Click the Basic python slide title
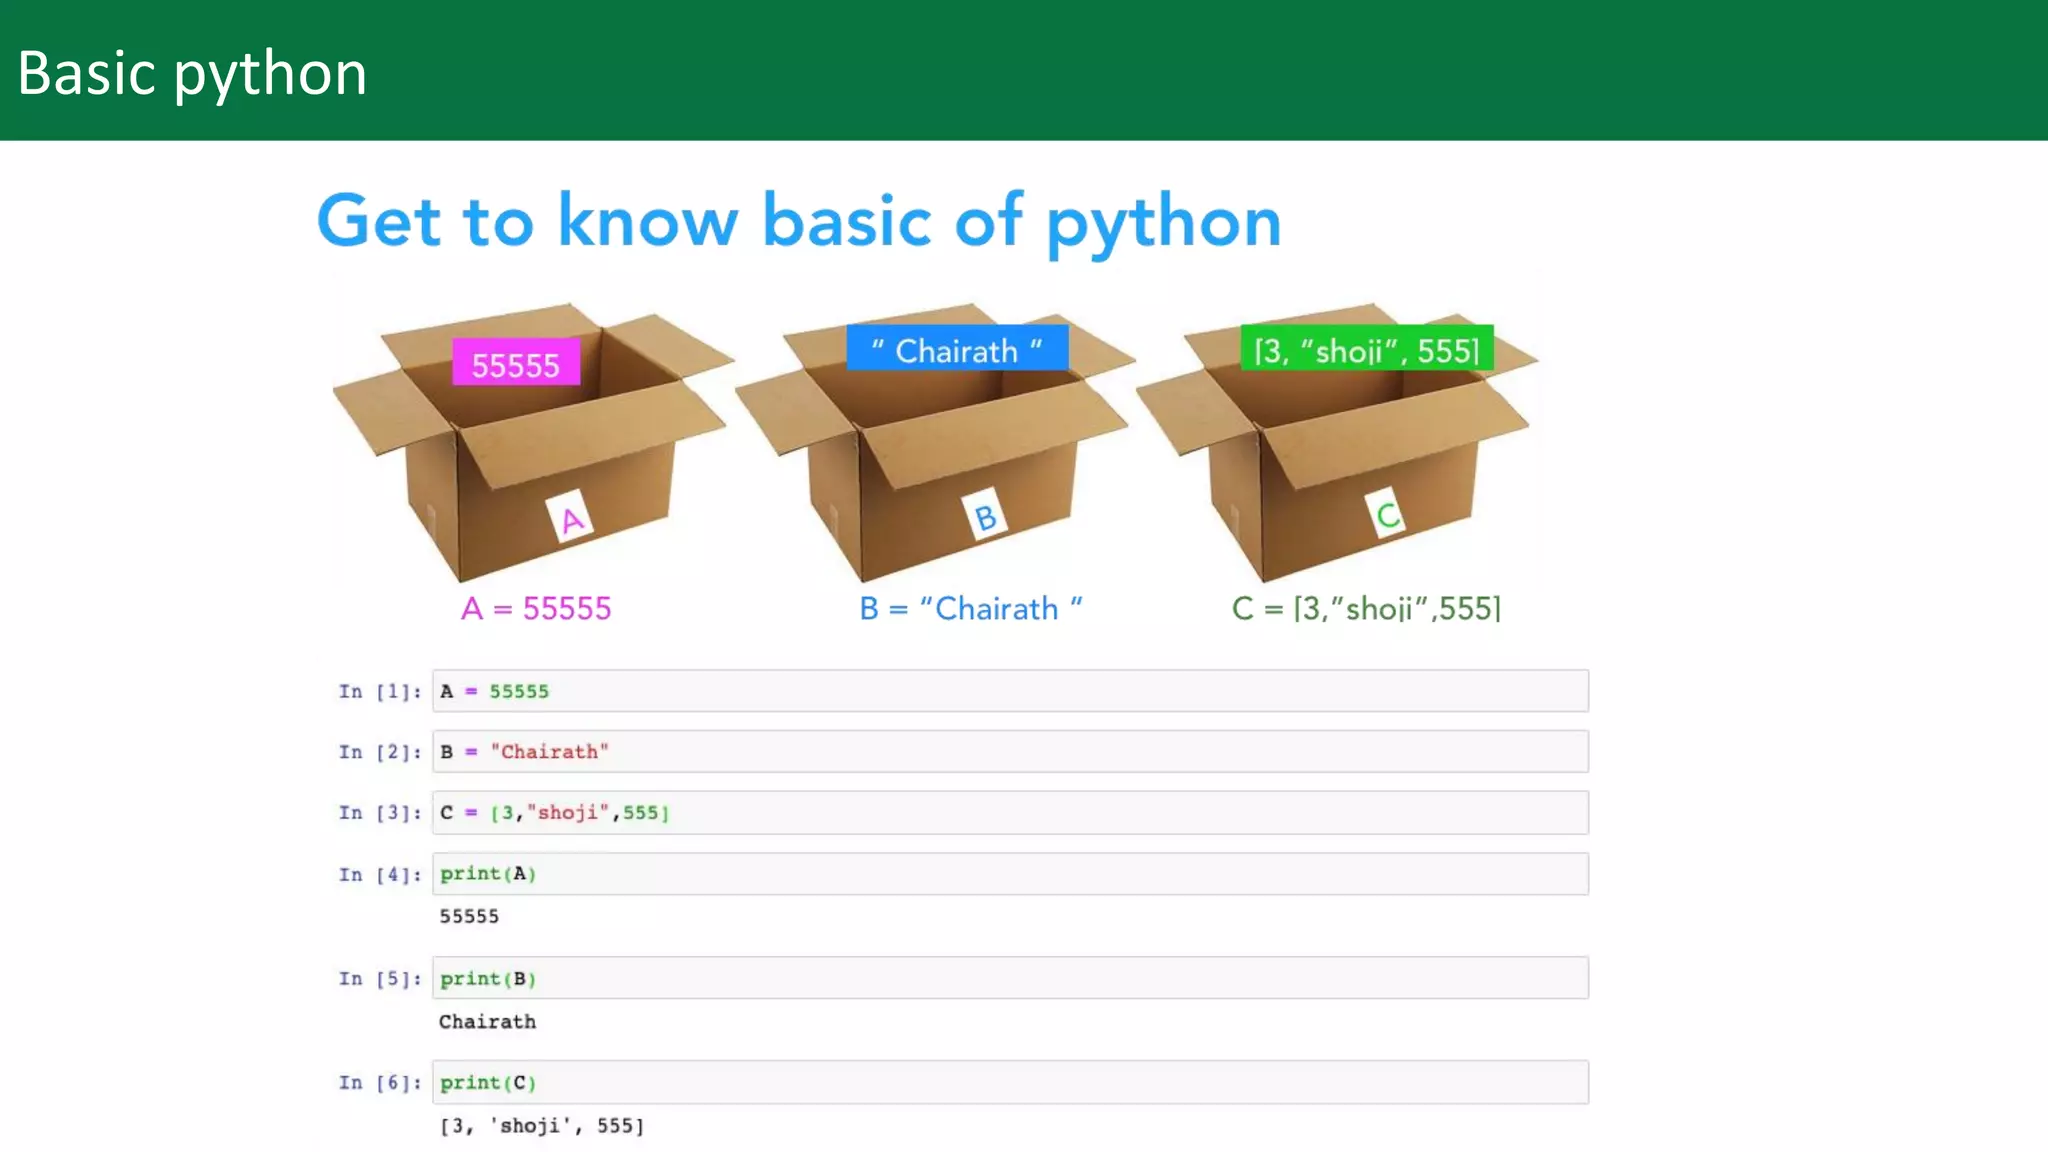 click(x=192, y=74)
